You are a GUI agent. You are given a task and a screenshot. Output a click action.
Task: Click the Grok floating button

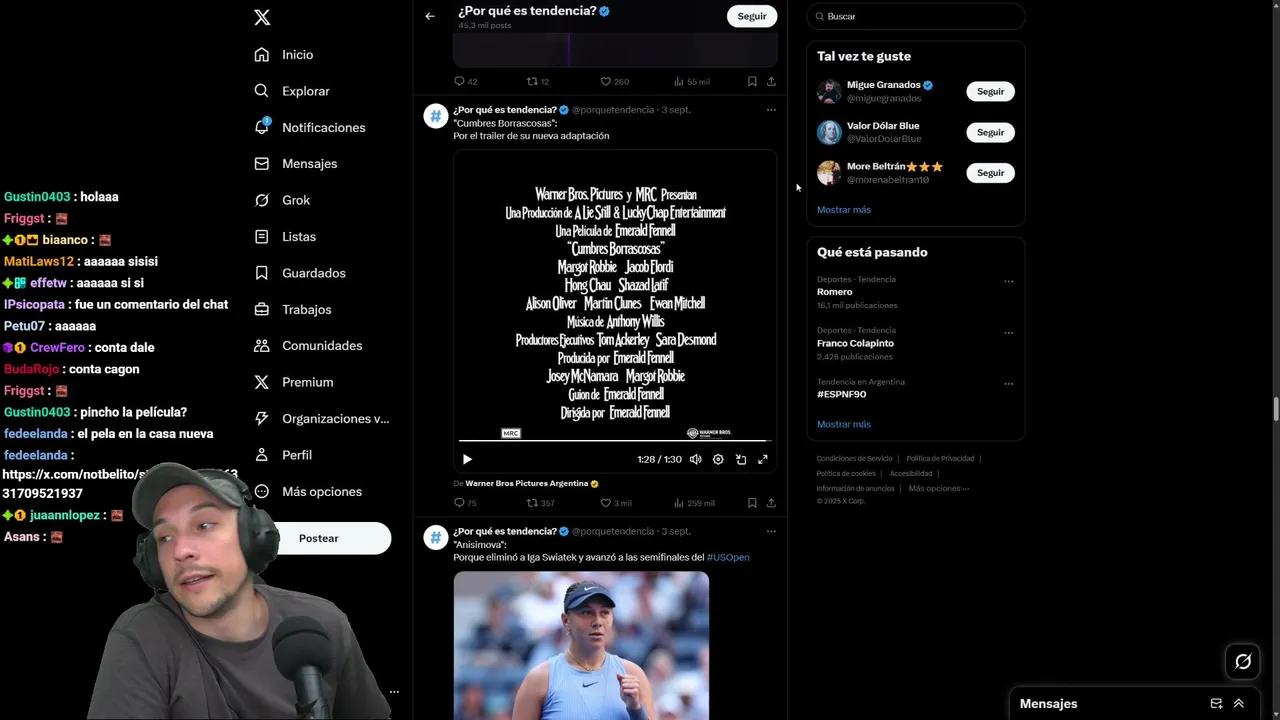[x=1243, y=661]
